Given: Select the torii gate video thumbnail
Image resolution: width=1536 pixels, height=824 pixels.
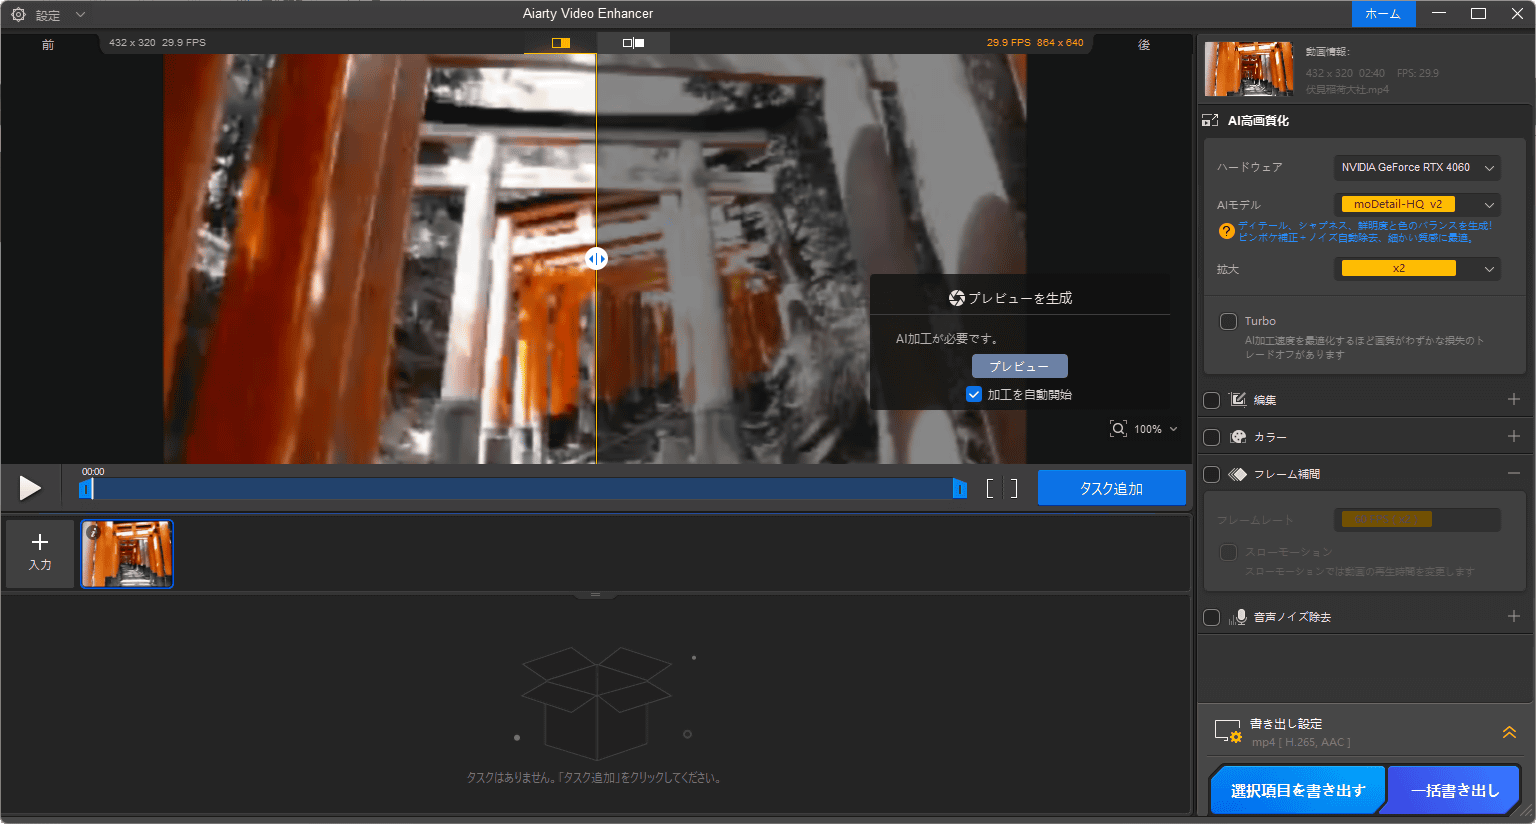Looking at the screenshot, I should (x=127, y=554).
